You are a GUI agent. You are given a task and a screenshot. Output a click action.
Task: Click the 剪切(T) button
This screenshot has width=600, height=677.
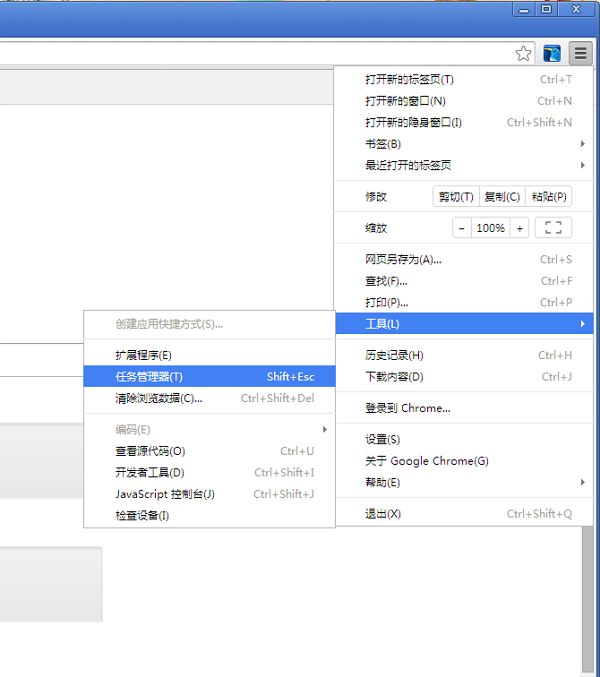tap(456, 197)
